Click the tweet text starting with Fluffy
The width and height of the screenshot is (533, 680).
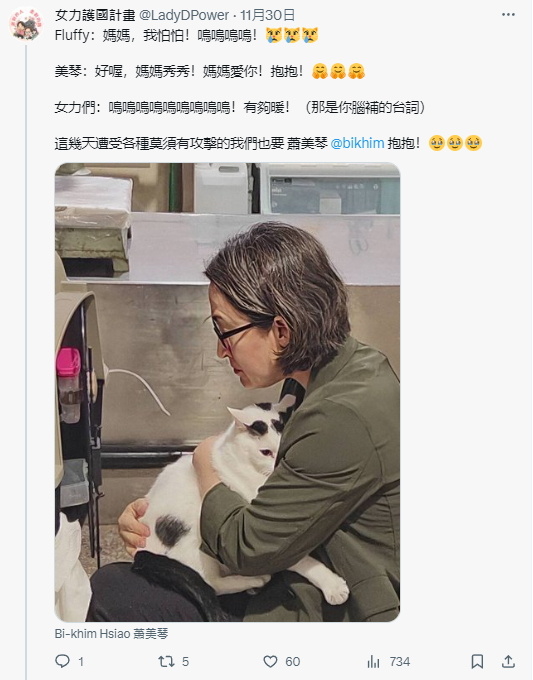[x=186, y=35]
